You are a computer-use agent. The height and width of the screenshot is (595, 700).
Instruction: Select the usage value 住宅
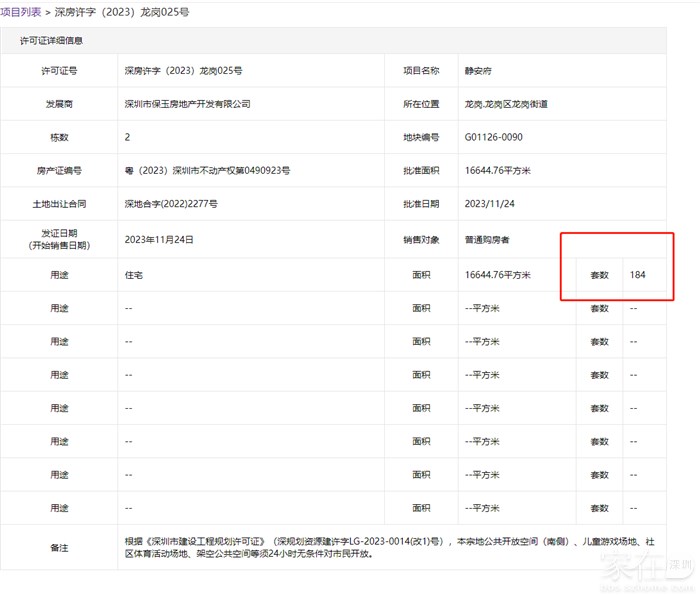click(x=134, y=274)
